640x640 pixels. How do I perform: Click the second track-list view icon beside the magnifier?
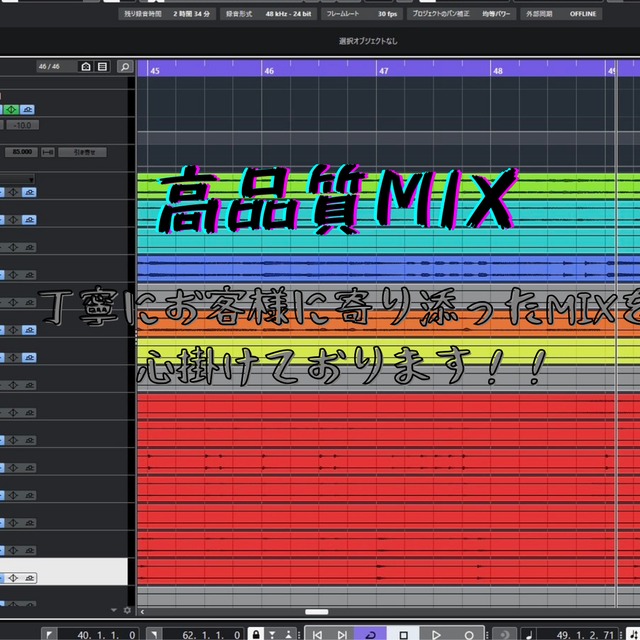point(101,67)
